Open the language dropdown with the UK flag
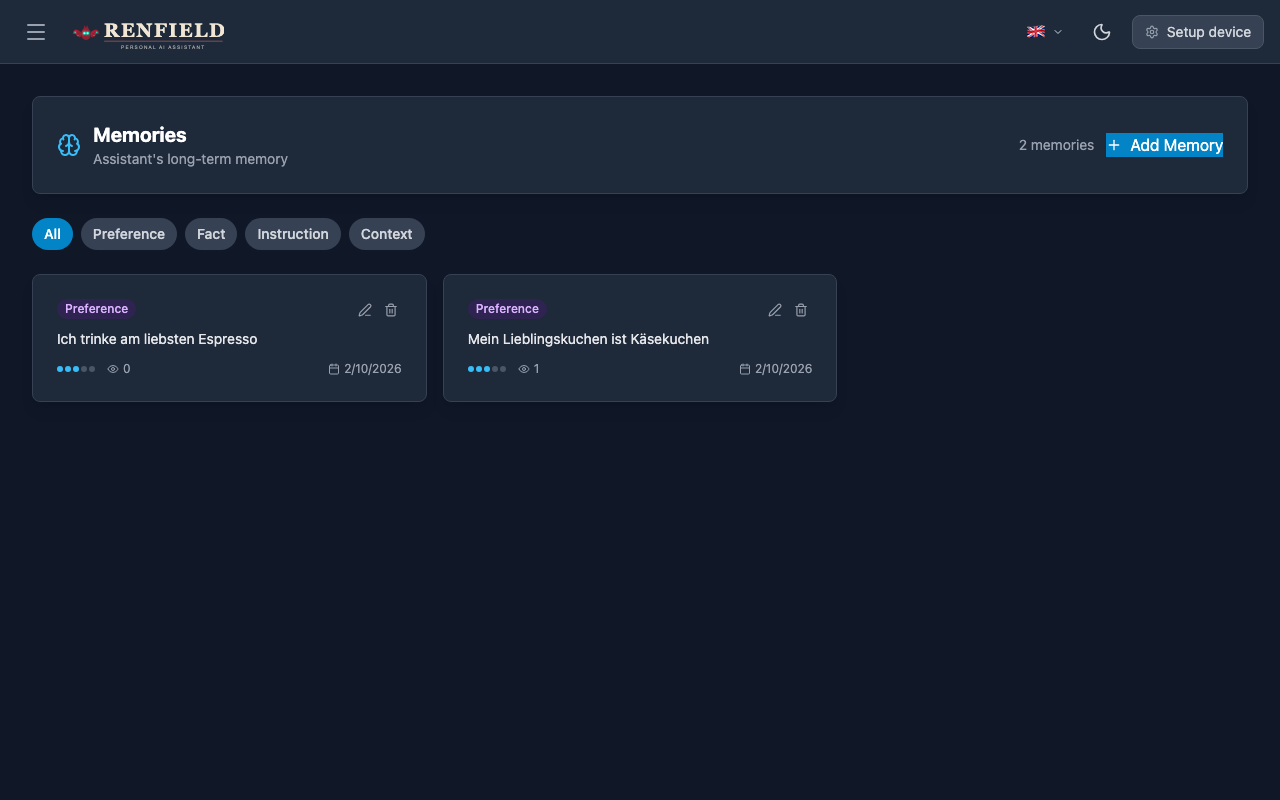 (x=1036, y=31)
